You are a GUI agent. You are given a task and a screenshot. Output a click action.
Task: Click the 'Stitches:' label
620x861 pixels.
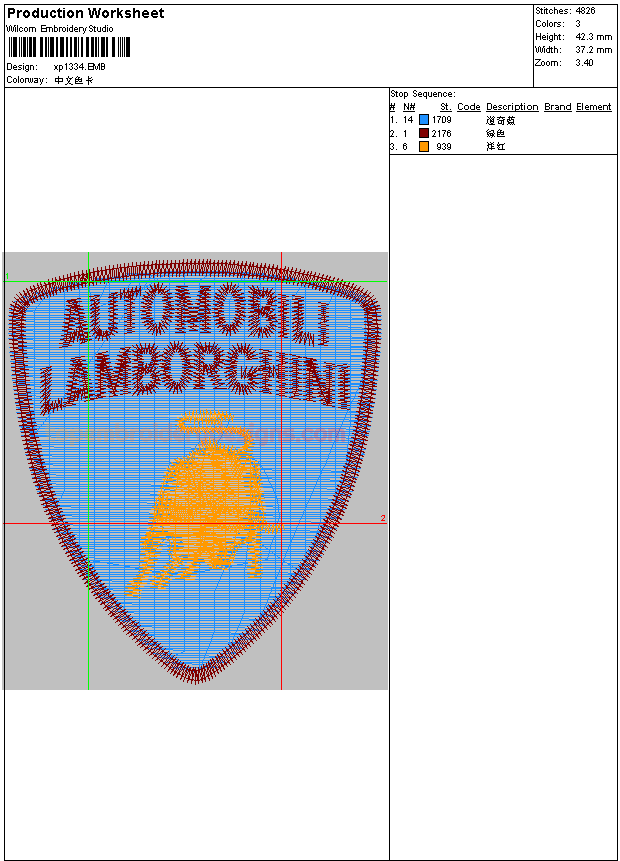click(x=553, y=10)
